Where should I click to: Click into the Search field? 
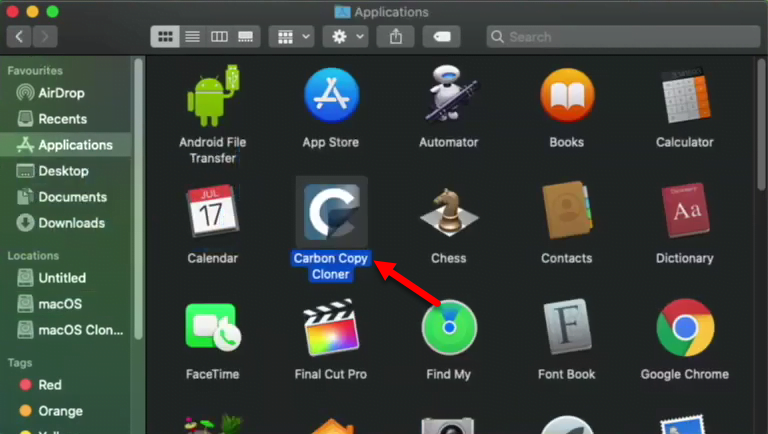click(x=623, y=37)
